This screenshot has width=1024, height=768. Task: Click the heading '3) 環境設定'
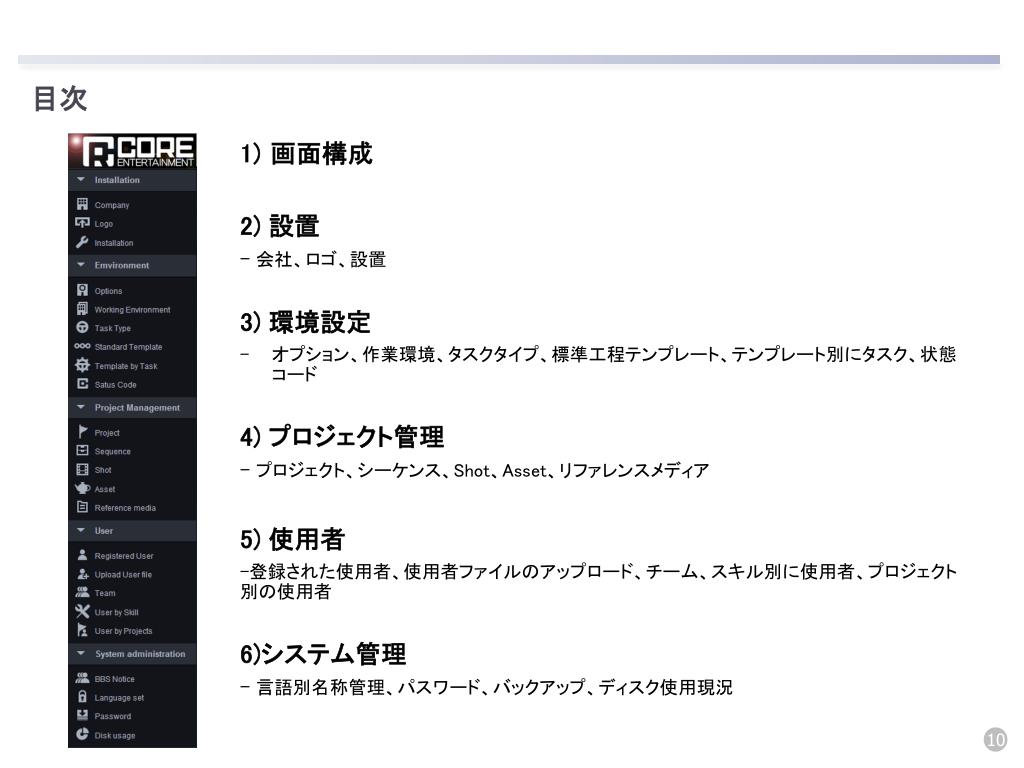point(305,323)
